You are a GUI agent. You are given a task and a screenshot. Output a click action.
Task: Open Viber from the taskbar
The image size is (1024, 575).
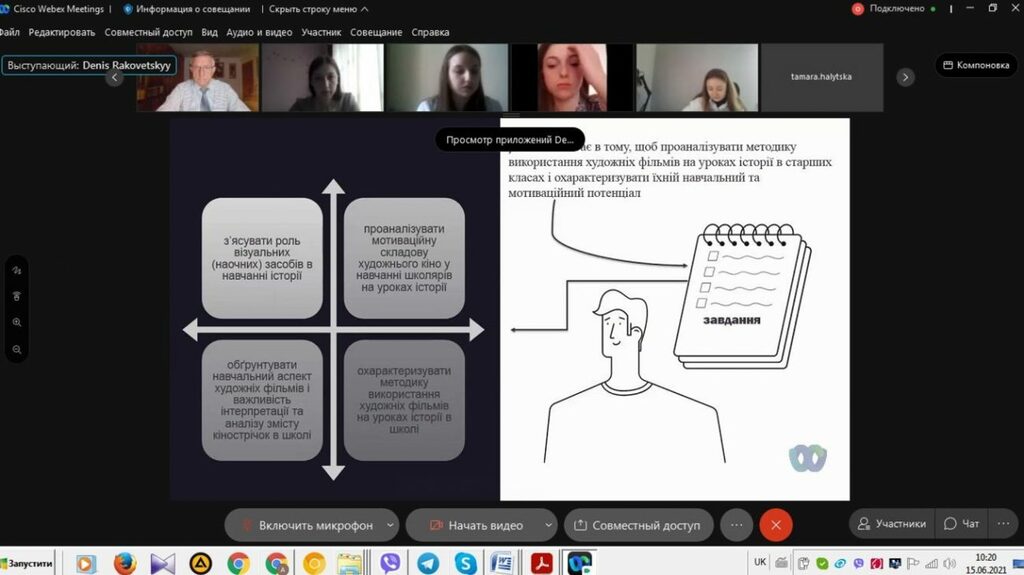[x=390, y=563]
